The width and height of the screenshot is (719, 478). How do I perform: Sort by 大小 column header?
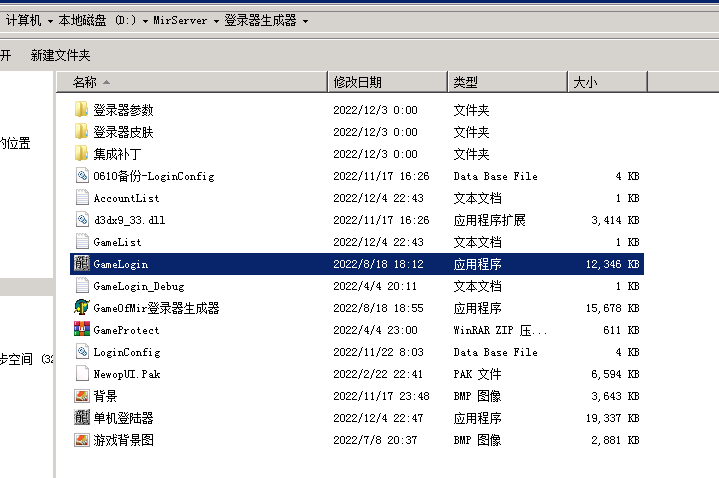[608, 82]
